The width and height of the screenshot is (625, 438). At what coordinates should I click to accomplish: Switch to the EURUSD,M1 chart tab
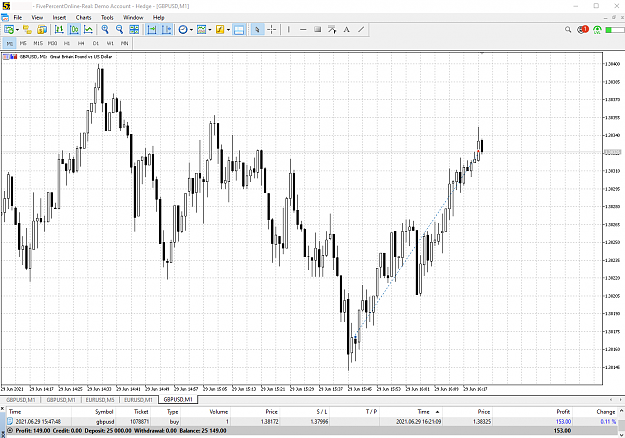click(x=138, y=400)
